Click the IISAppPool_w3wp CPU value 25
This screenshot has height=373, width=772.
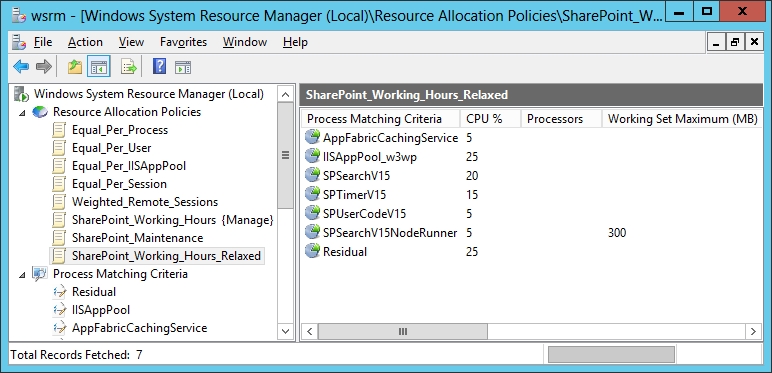[x=472, y=156]
